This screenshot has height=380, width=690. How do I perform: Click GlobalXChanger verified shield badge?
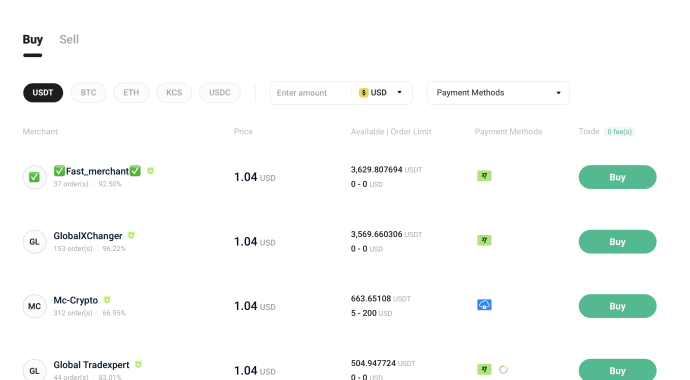point(131,235)
